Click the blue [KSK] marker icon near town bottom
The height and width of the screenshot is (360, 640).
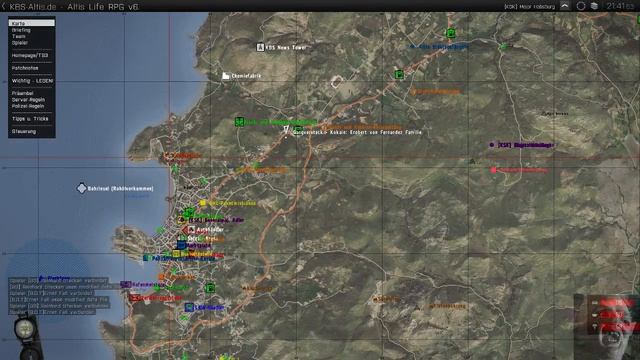tap(189, 307)
